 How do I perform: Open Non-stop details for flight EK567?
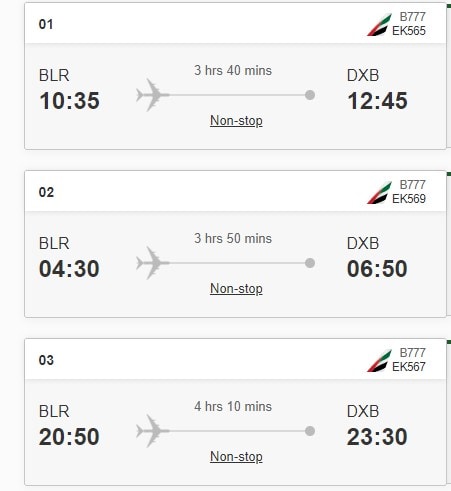[236, 457]
